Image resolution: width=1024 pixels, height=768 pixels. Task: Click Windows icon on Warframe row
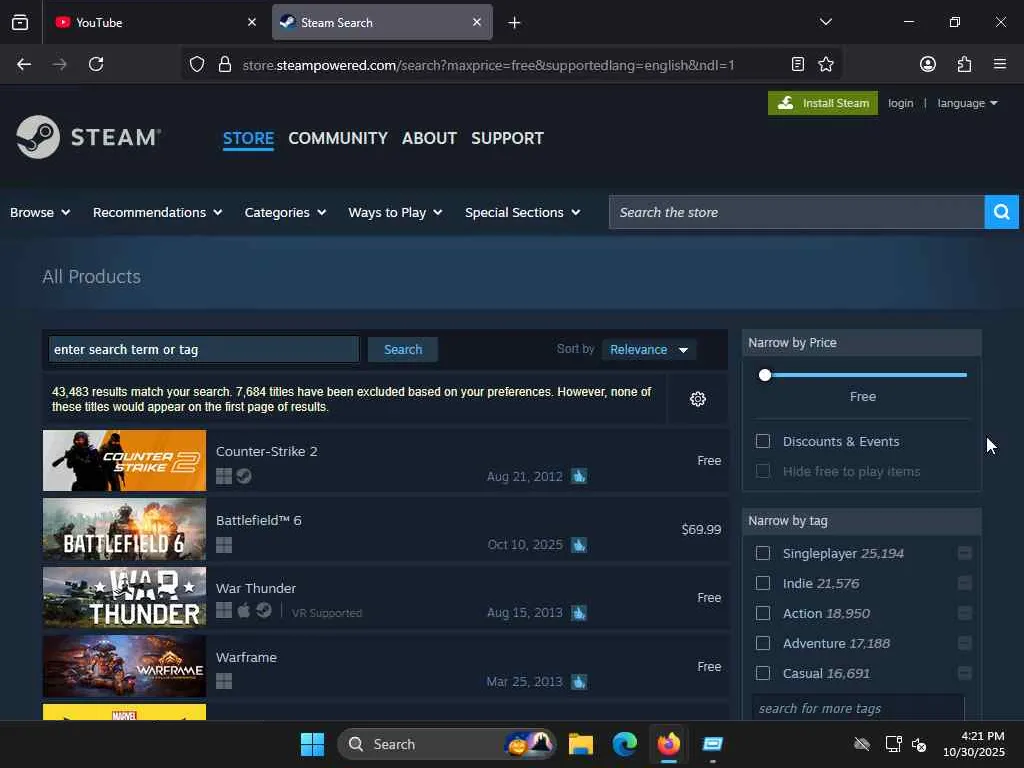click(x=224, y=681)
